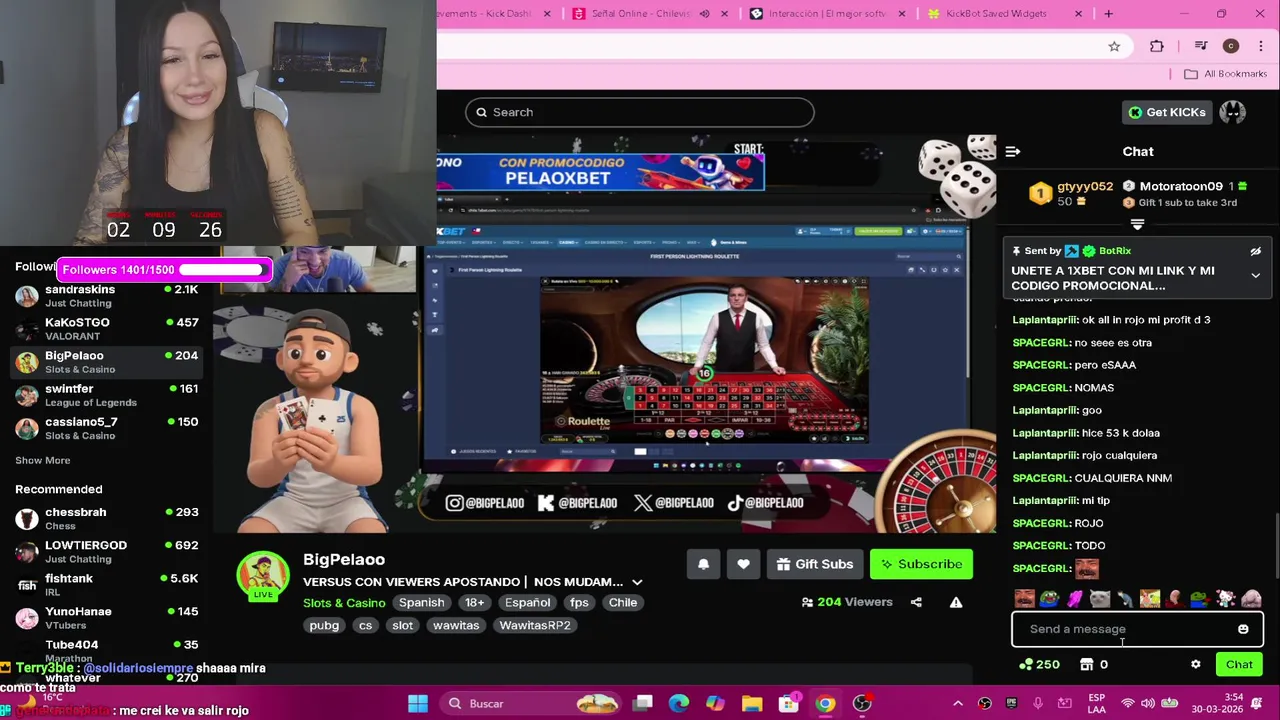This screenshot has width=1280, height=720.
Task: Click the gtyyy052 top gifter entry
Action: click(1073, 194)
